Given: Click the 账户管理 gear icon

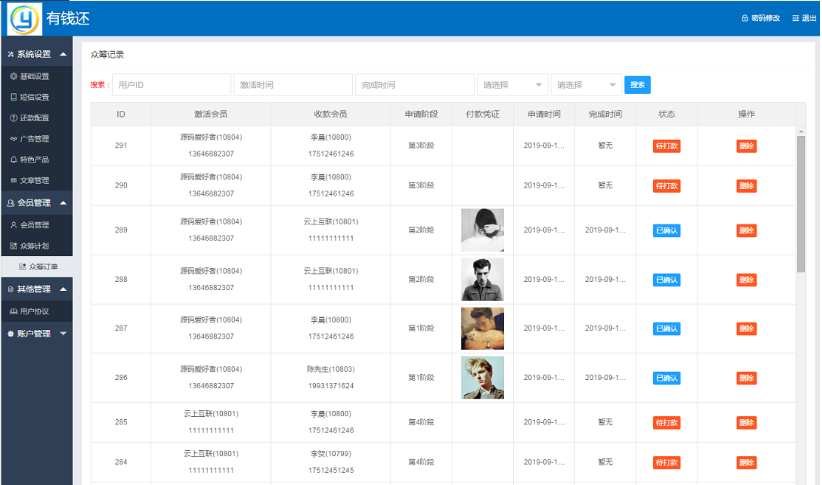Looking at the screenshot, I should coord(10,333).
